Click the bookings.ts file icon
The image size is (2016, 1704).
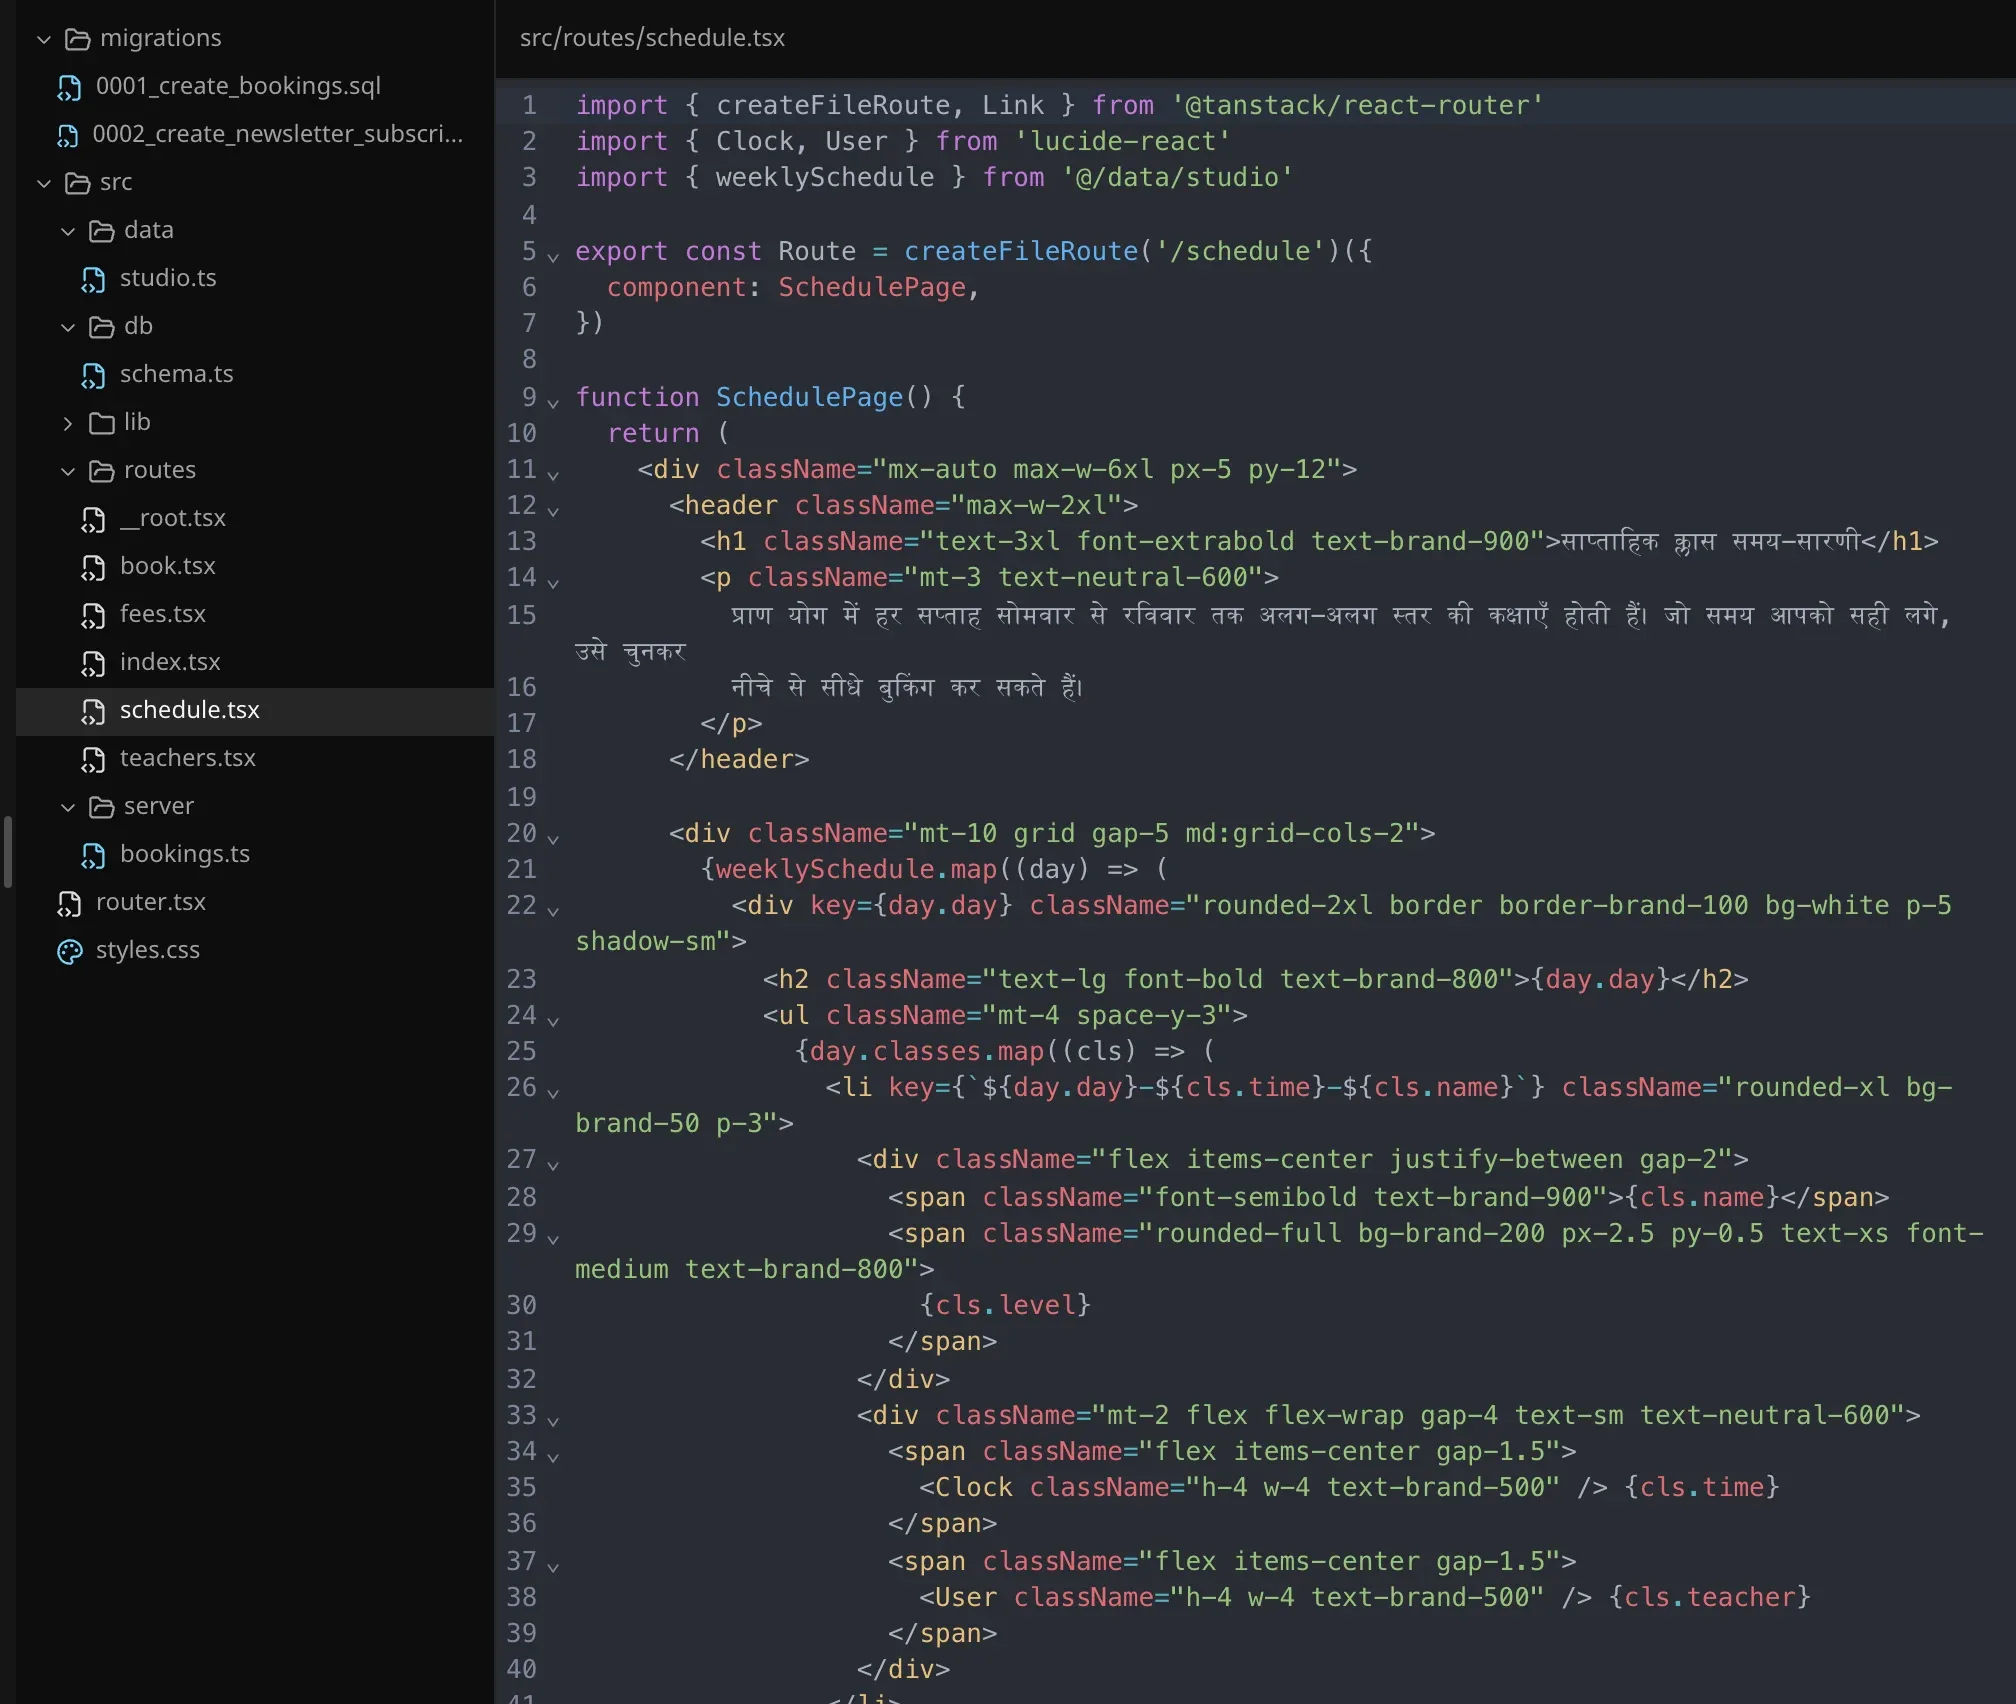point(93,855)
